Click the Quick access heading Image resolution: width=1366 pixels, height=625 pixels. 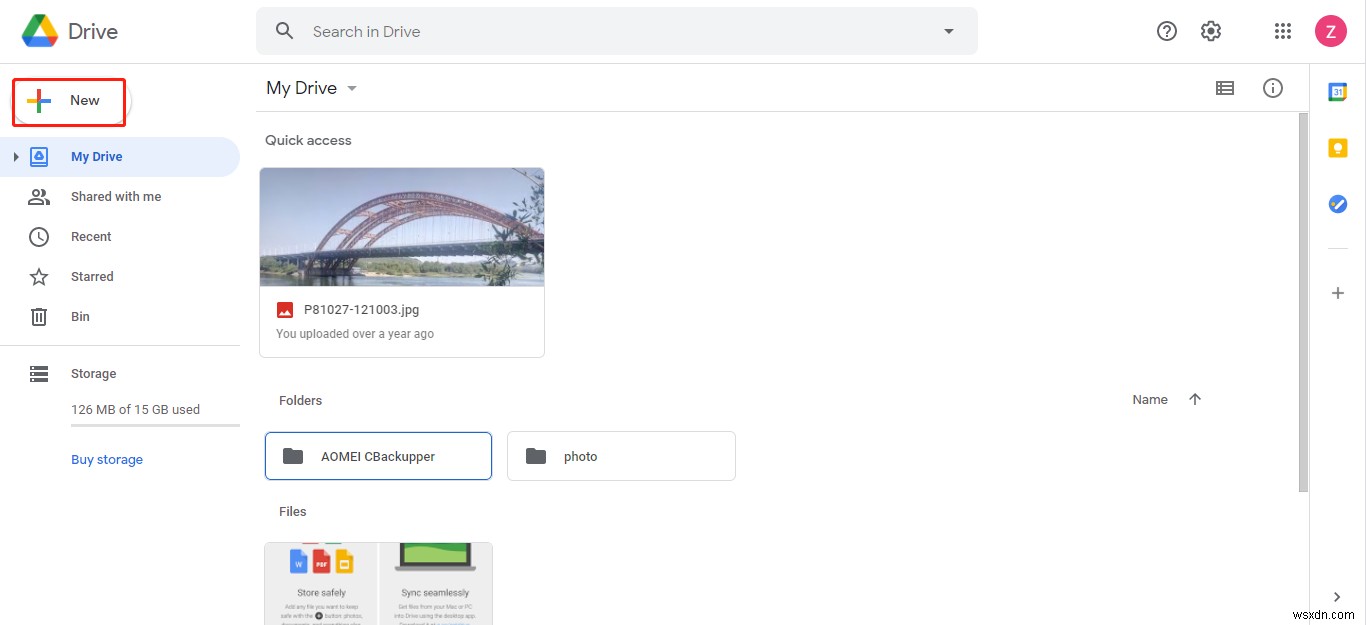(x=308, y=140)
